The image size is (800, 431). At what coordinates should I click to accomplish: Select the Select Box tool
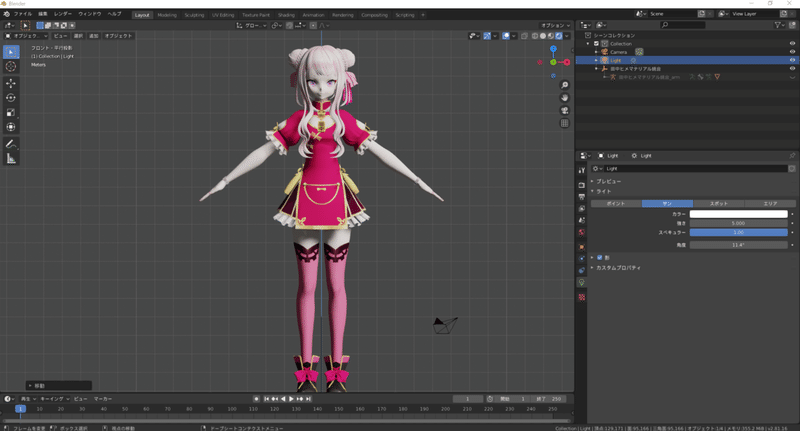[x=11, y=52]
